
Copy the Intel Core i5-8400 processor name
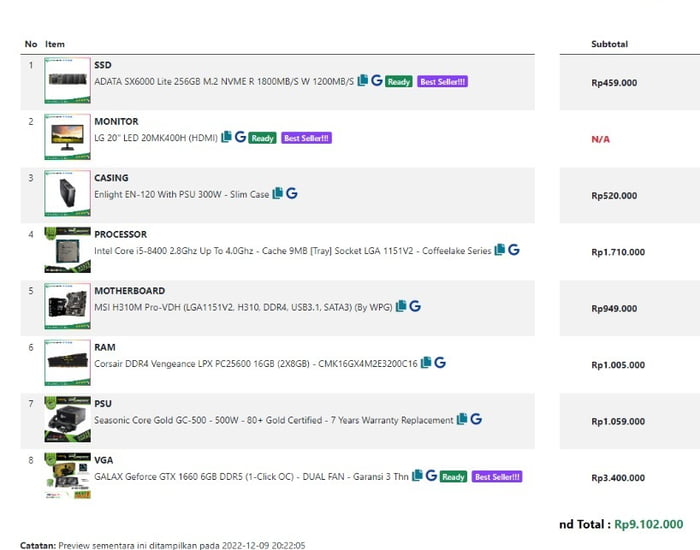[x=500, y=250]
